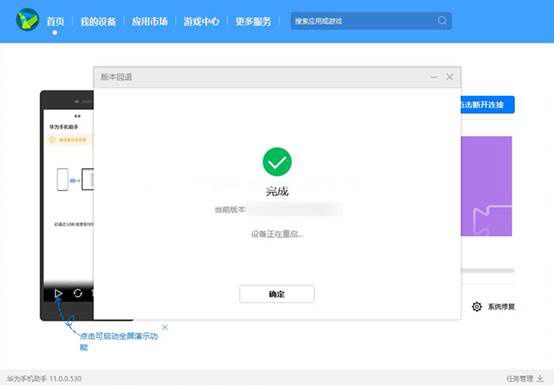The image size is (554, 386).
Task: Click the download arrow icon
Action: pyautogui.click(x=540, y=379)
